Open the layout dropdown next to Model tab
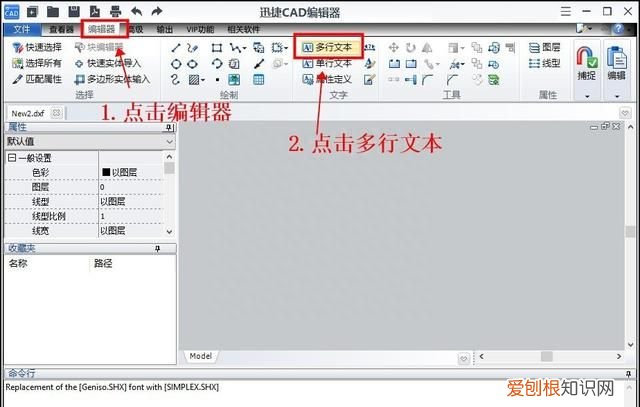The height and width of the screenshot is (407, 640). 464,359
